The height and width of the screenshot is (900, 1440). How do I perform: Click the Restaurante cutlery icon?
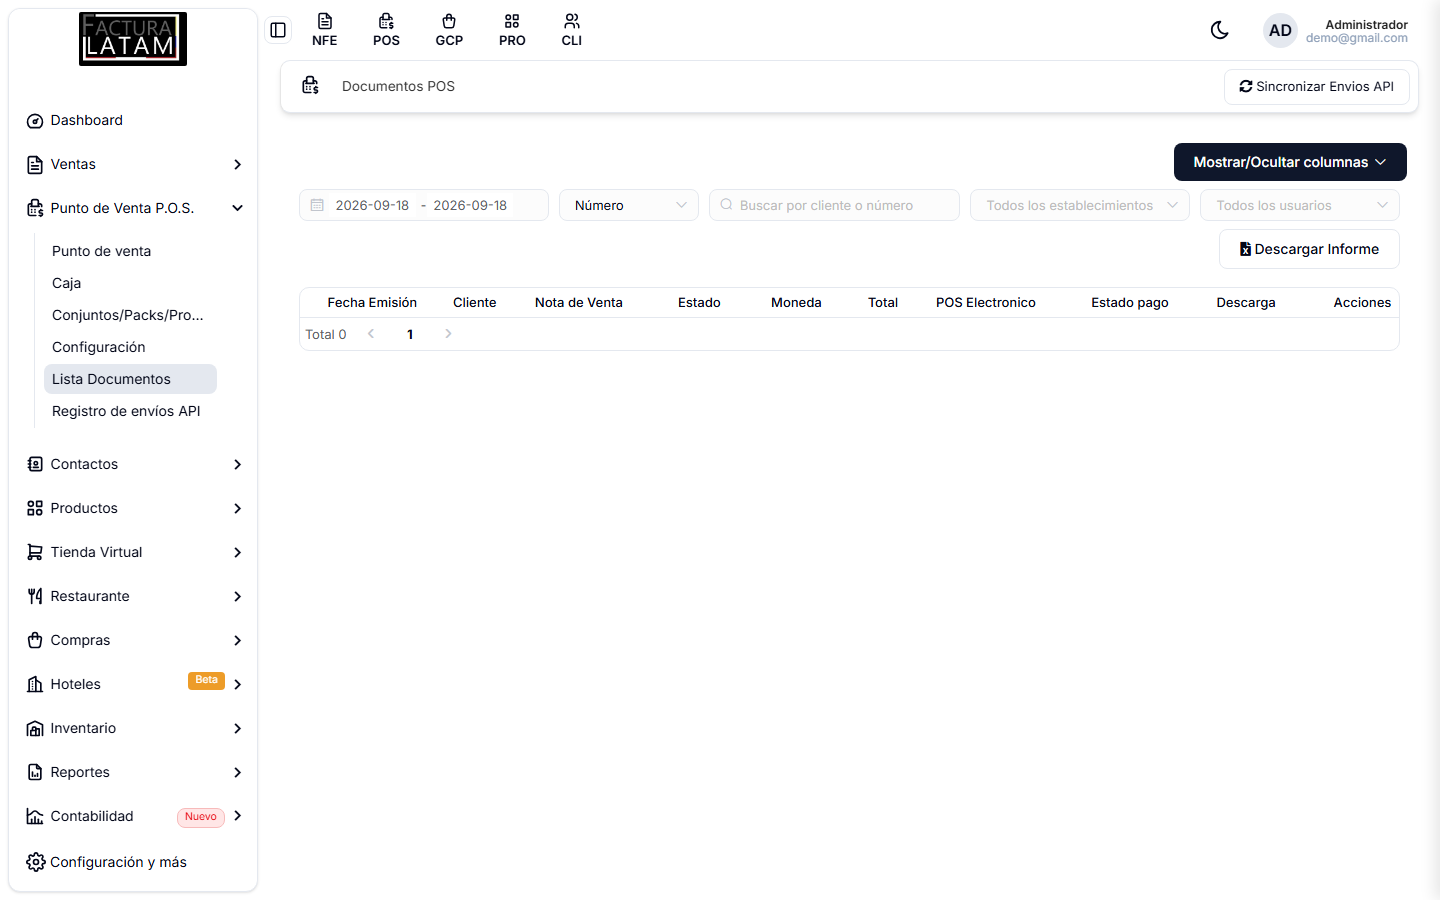35,596
